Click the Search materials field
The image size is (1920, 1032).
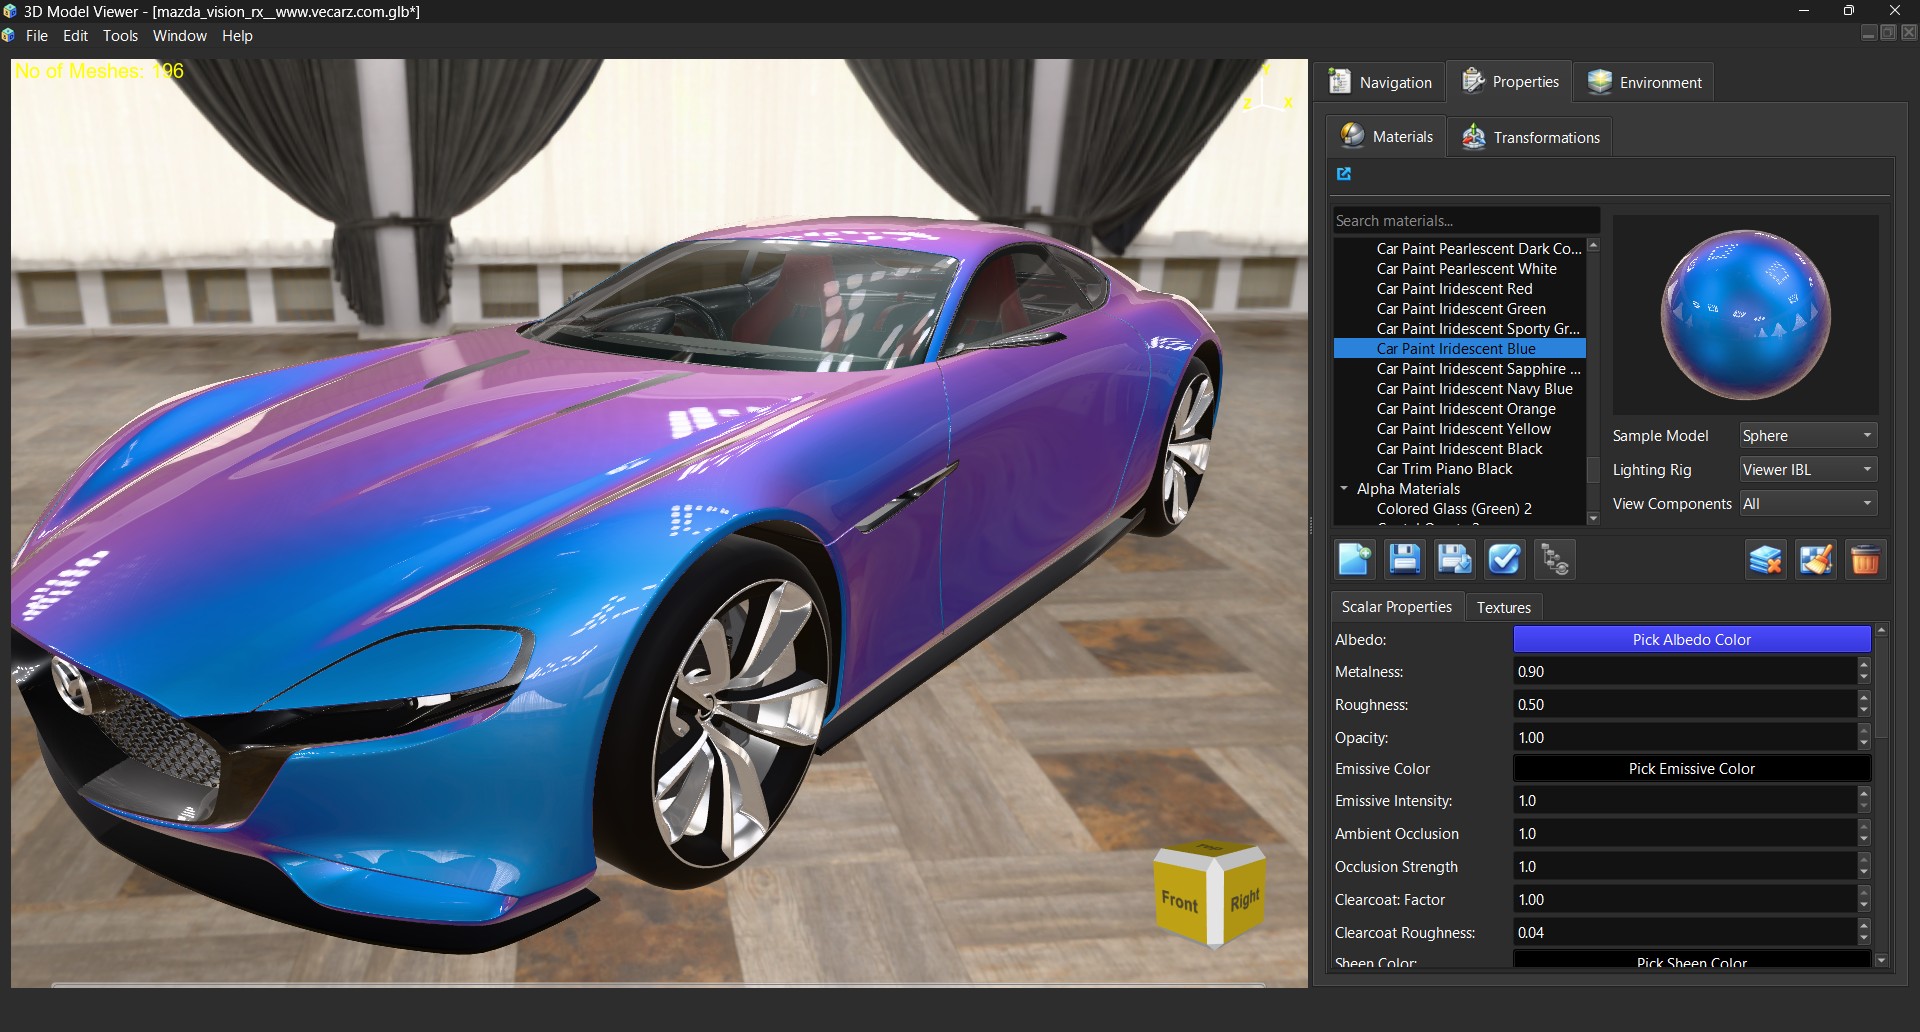tap(1465, 221)
